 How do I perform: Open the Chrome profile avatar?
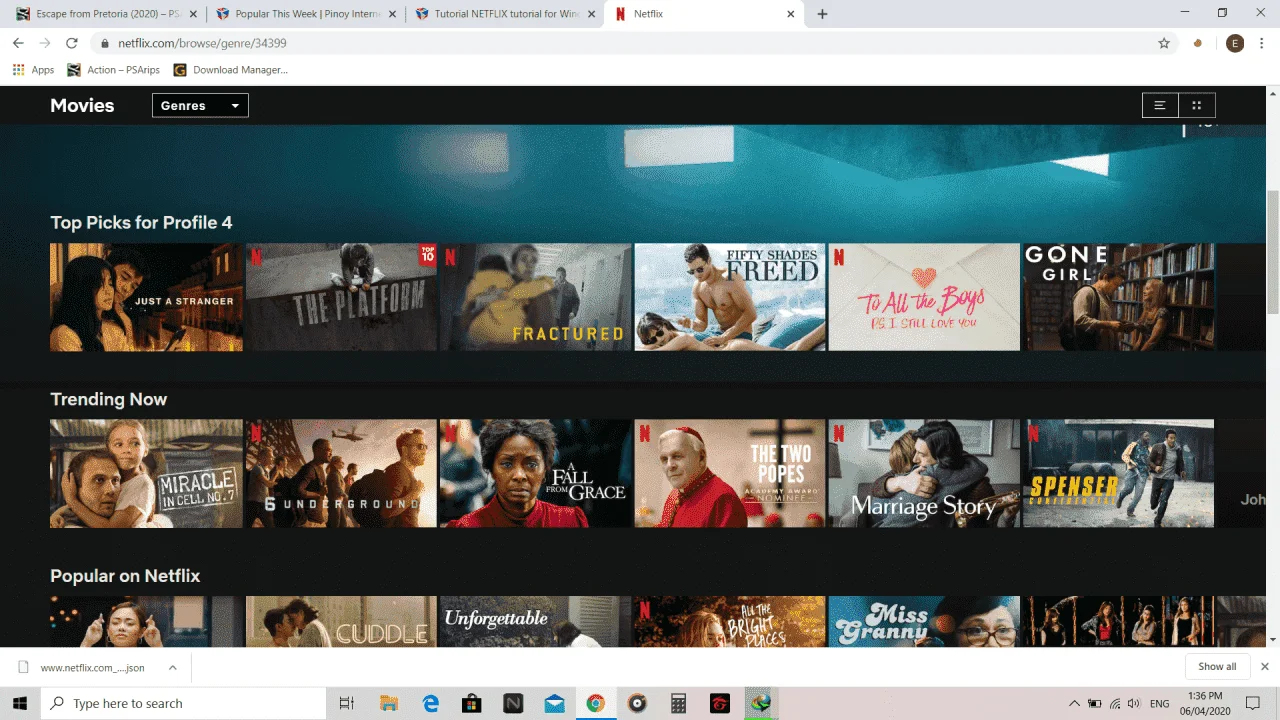pyautogui.click(x=1235, y=43)
